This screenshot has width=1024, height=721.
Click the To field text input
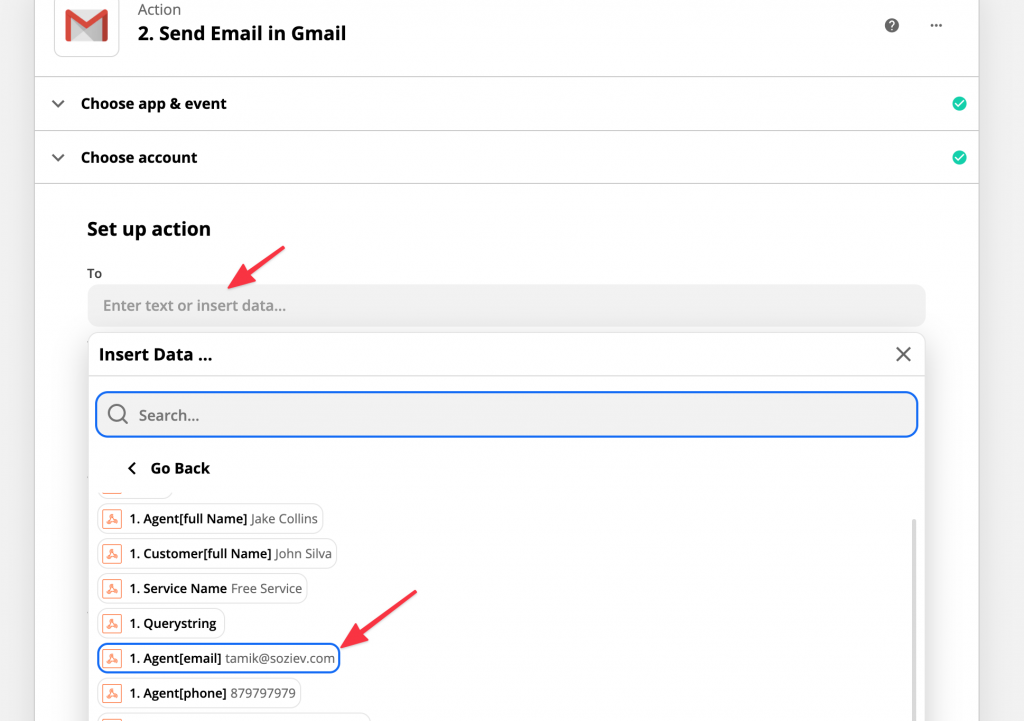506,305
